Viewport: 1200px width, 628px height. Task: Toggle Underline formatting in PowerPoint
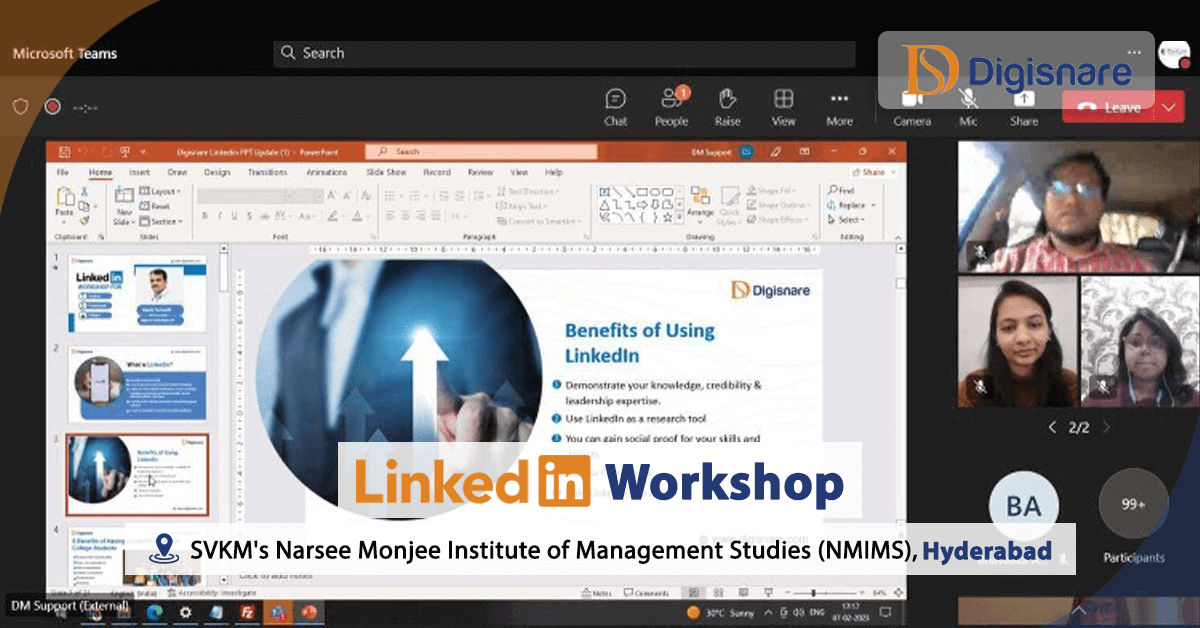(234, 215)
